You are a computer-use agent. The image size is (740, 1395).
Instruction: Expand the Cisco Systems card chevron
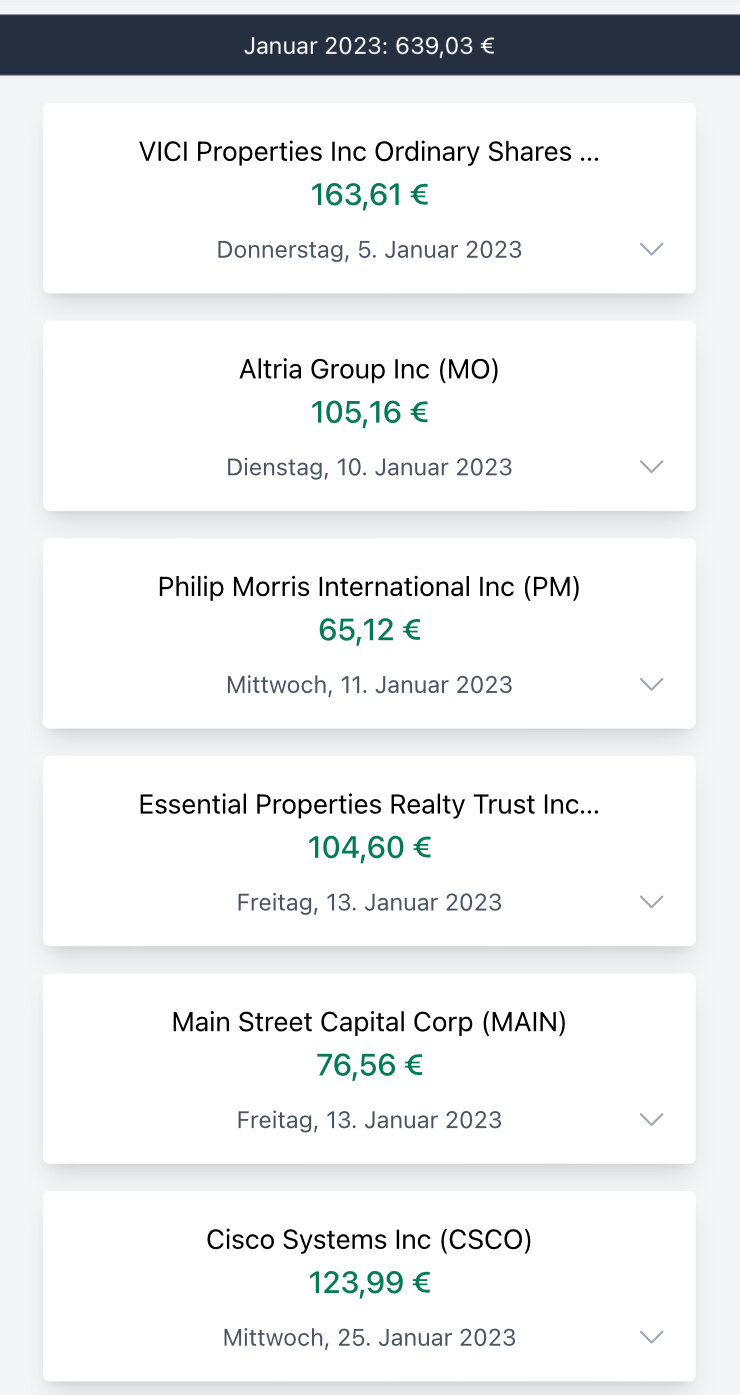point(651,1337)
